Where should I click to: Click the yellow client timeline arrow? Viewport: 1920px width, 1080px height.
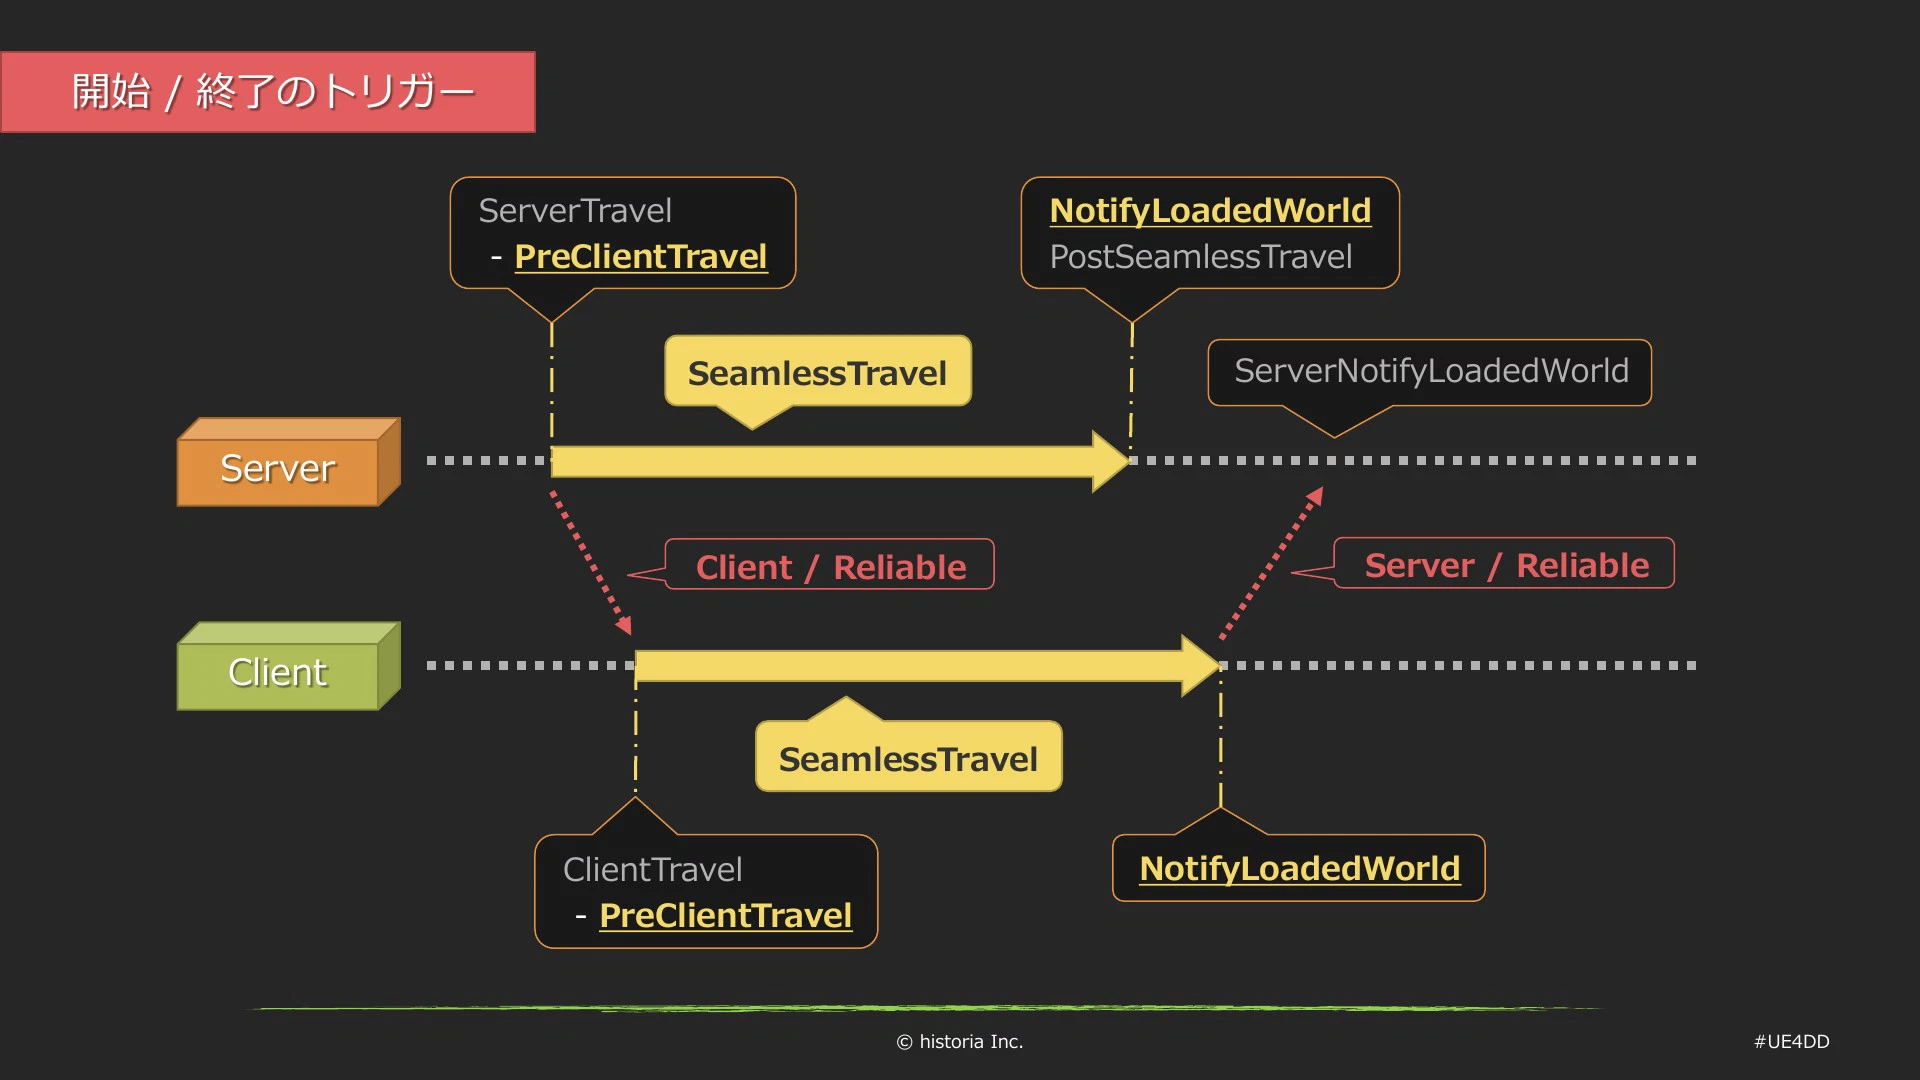928,666
